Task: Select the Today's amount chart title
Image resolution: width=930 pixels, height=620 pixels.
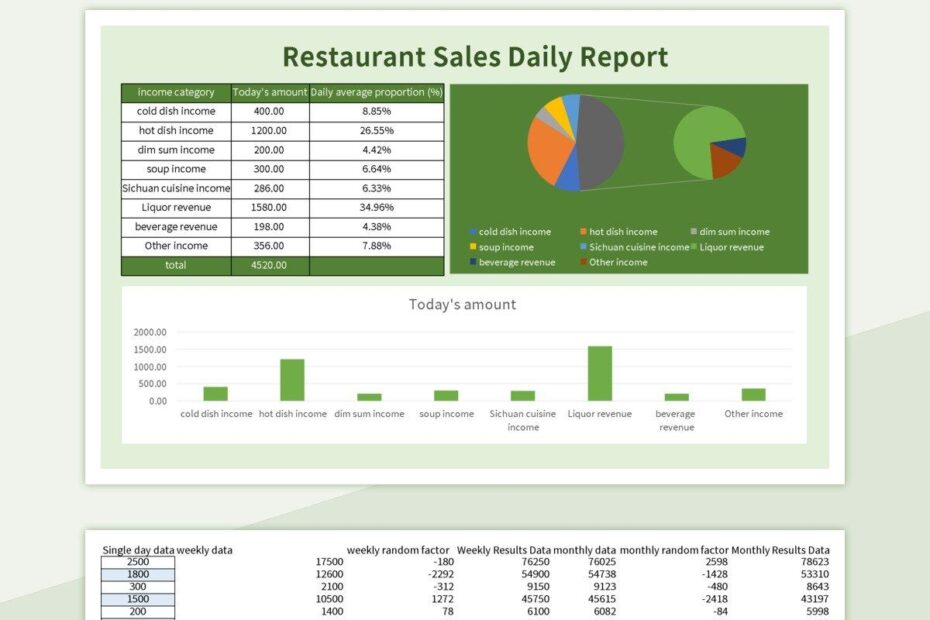Action: tap(465, 304)
